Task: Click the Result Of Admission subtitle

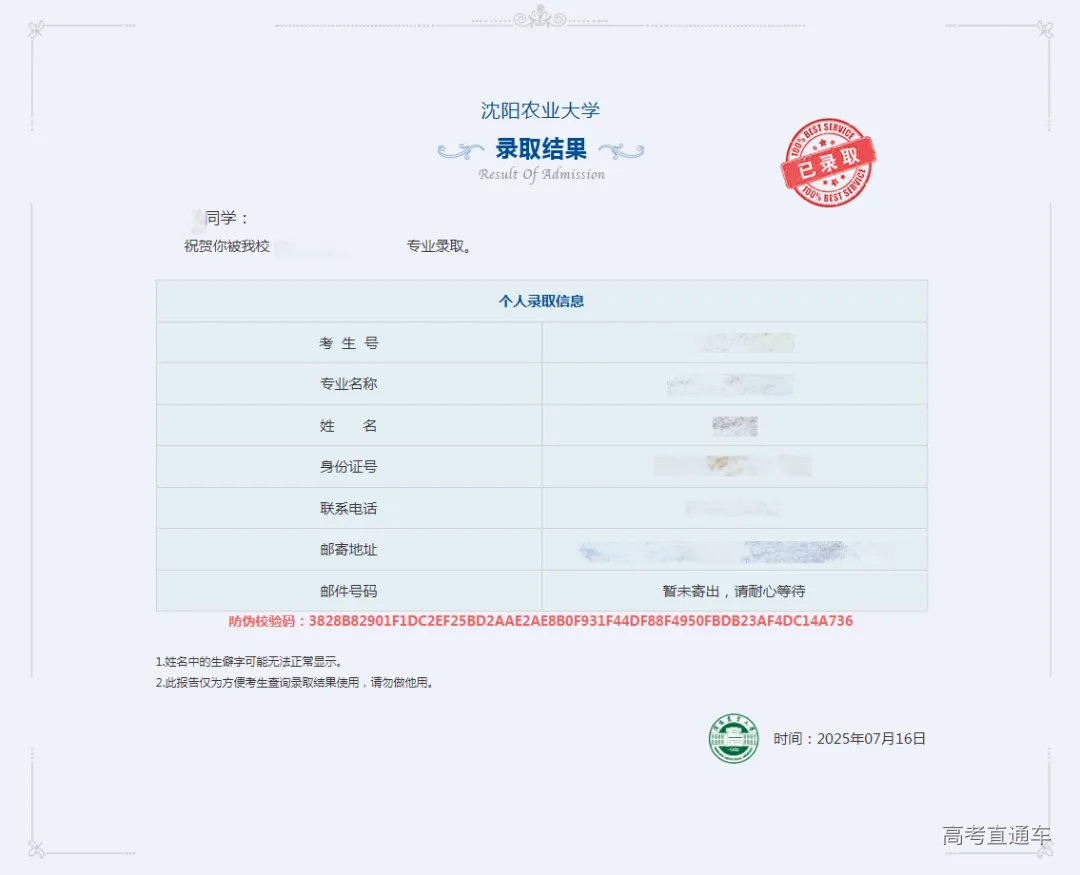Action: coord(541,174)
